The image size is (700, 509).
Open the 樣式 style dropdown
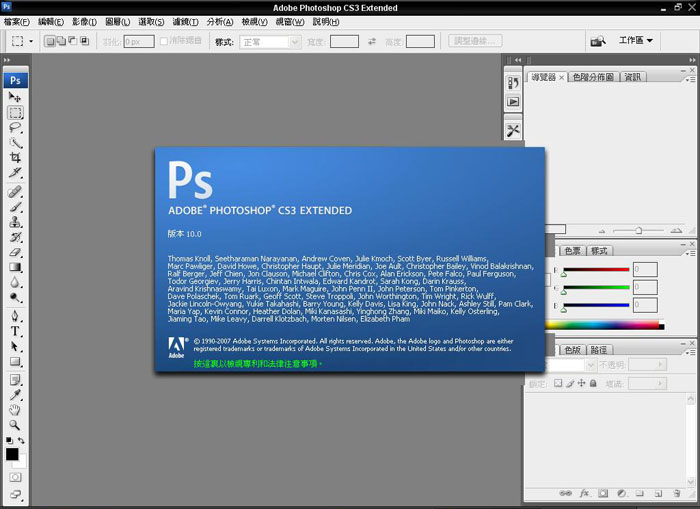point(270,42)
